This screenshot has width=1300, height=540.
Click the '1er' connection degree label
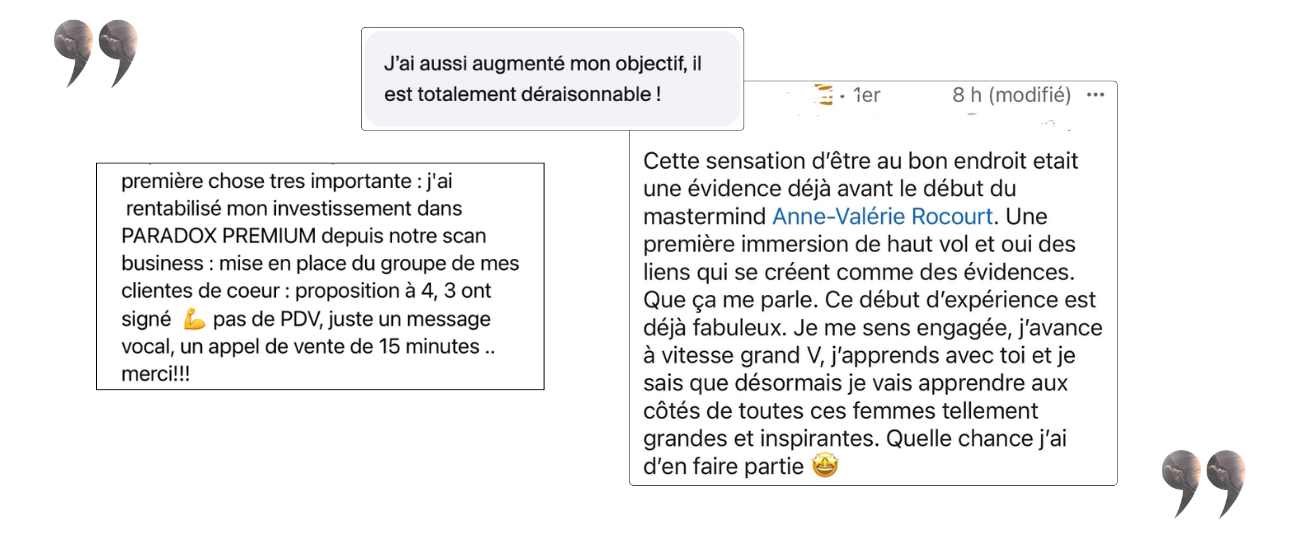[866, 96]
